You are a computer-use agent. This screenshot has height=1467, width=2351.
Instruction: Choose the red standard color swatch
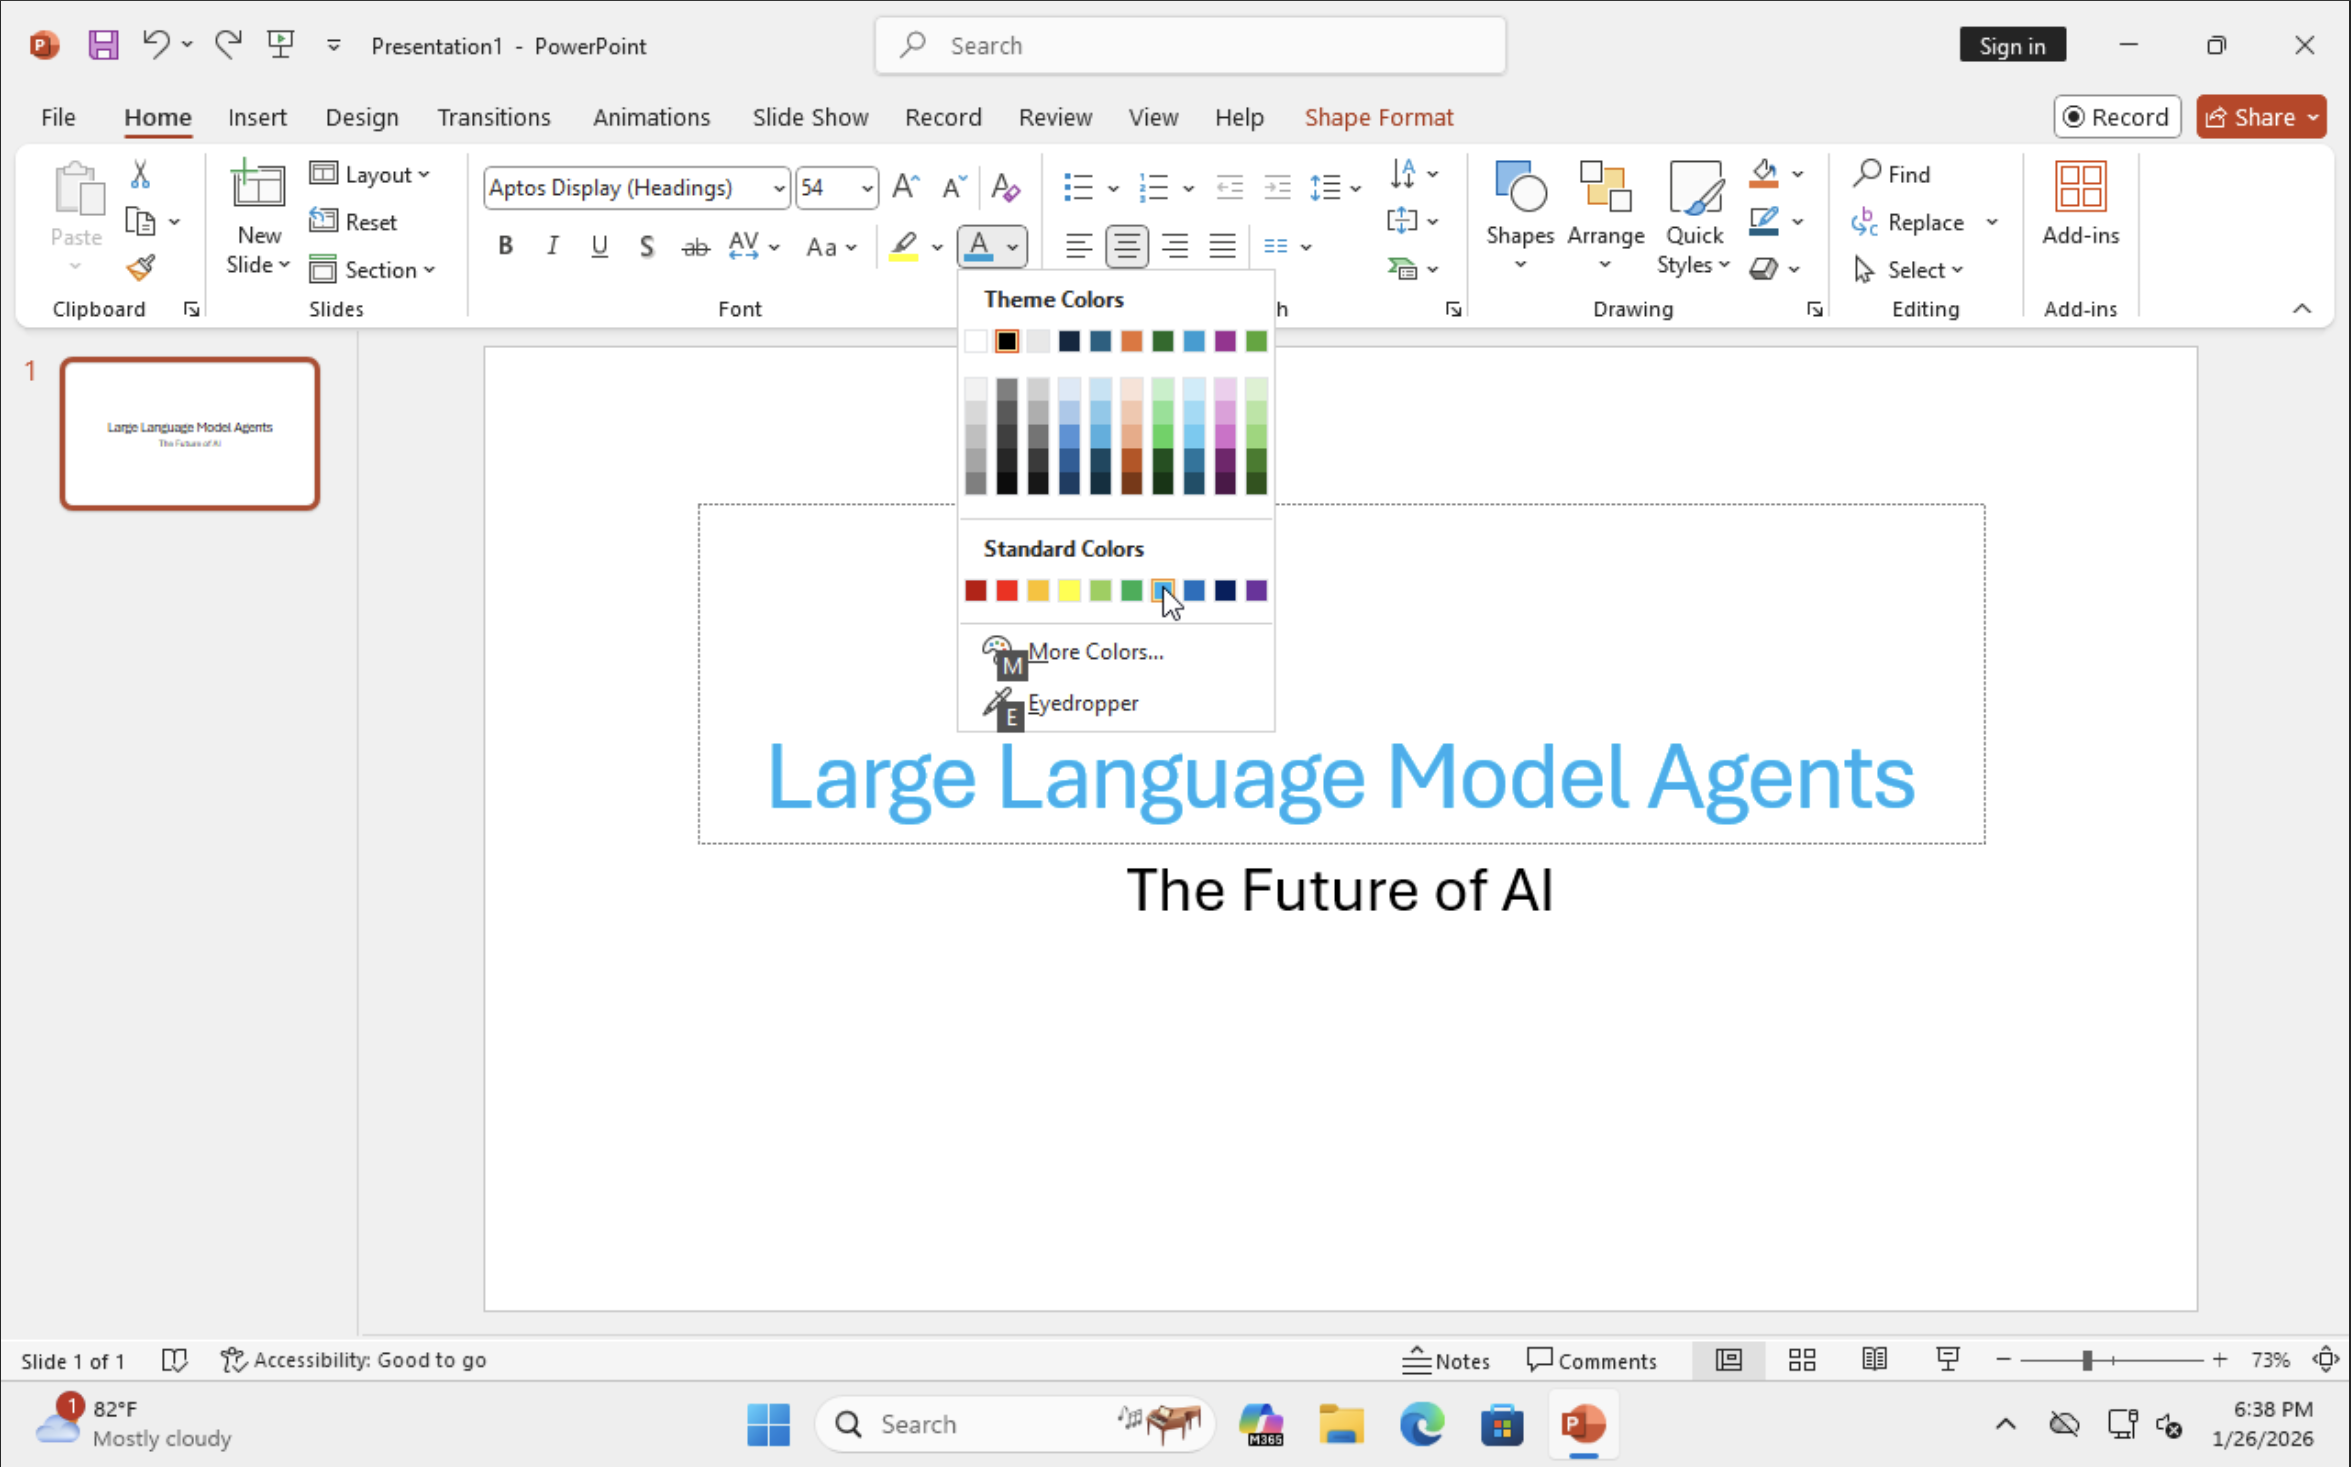[1007, 591]
